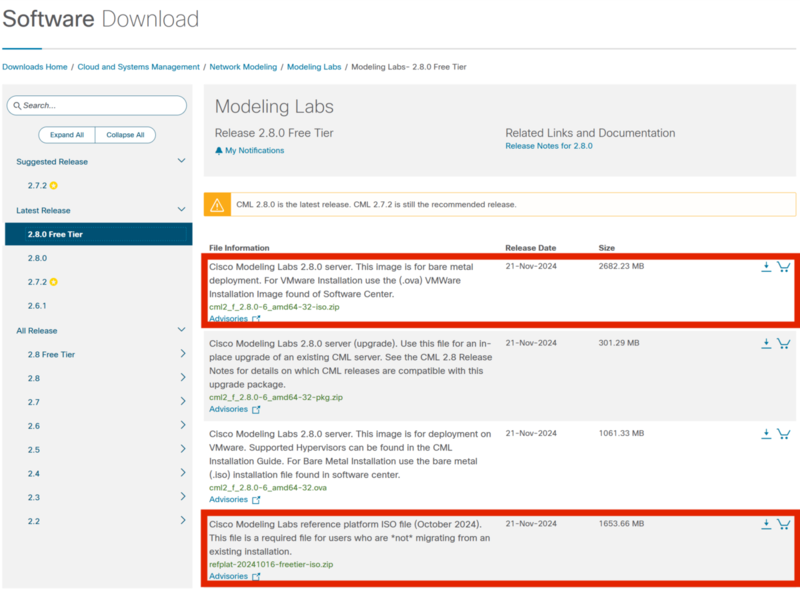This screenshot has width=800, height=614.
Task: Open 2.7.2 under Latest Release
Action: [x=37, y=282]
